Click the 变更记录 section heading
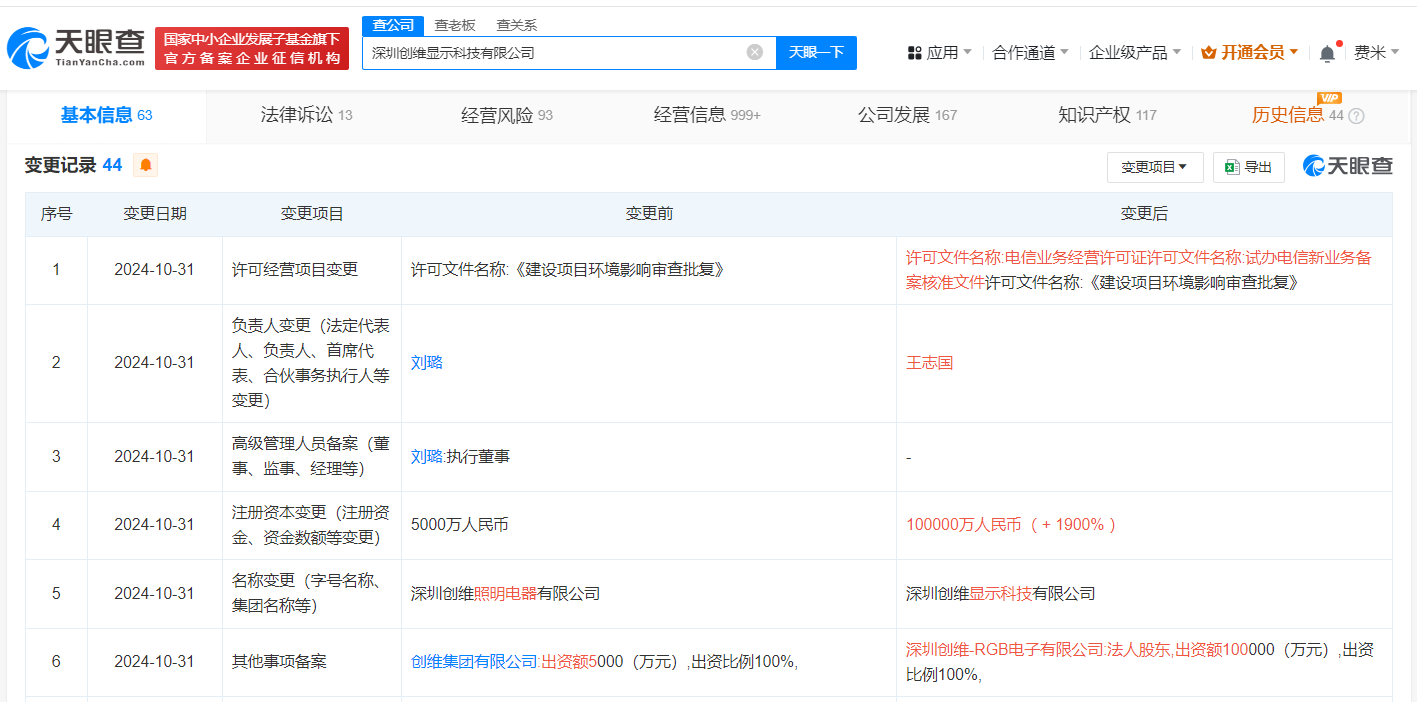Viewport: 1417px width, 702px height. pos(60,165)
